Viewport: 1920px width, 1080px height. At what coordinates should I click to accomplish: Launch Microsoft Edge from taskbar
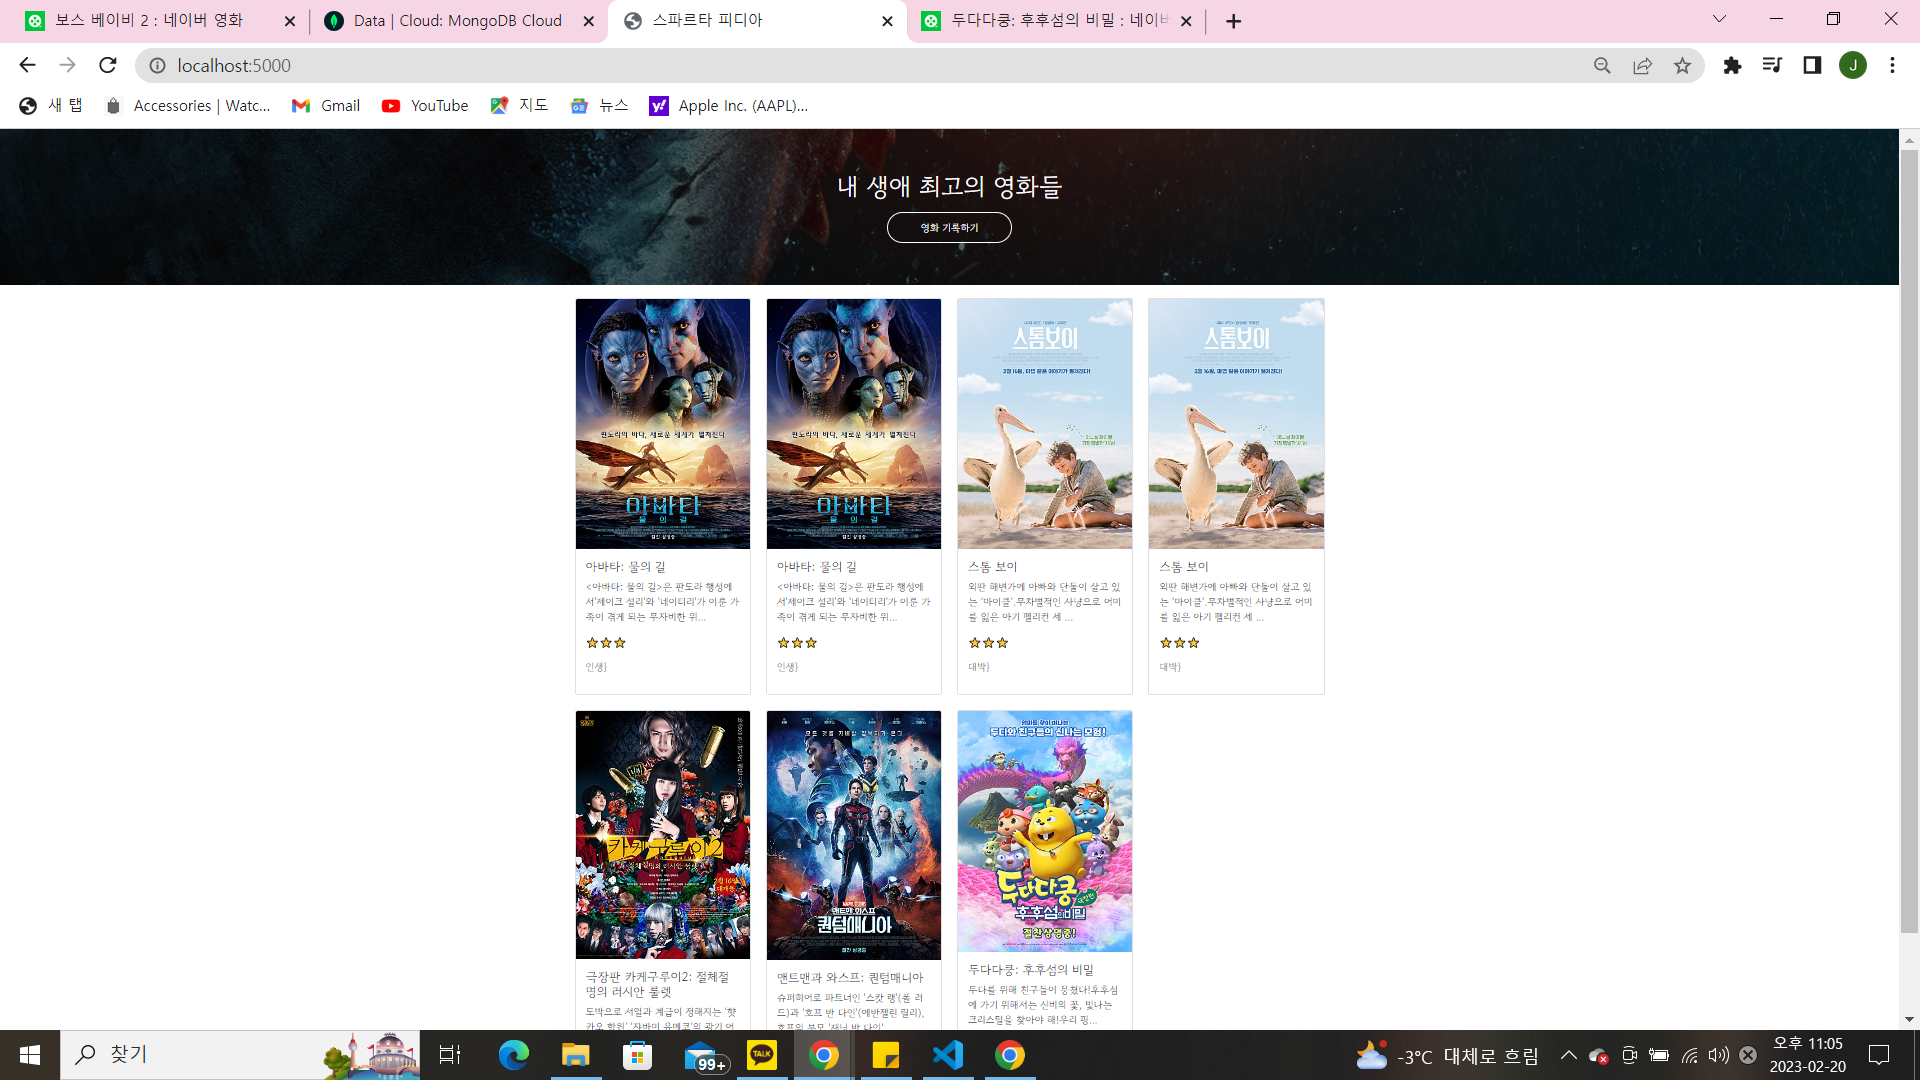[514, 1055]
